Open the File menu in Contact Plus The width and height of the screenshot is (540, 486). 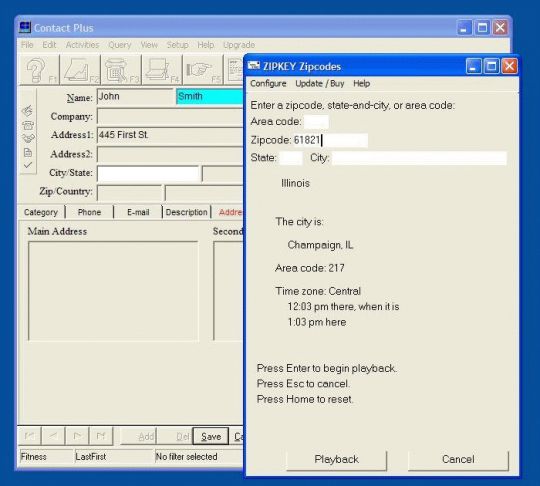27,45
